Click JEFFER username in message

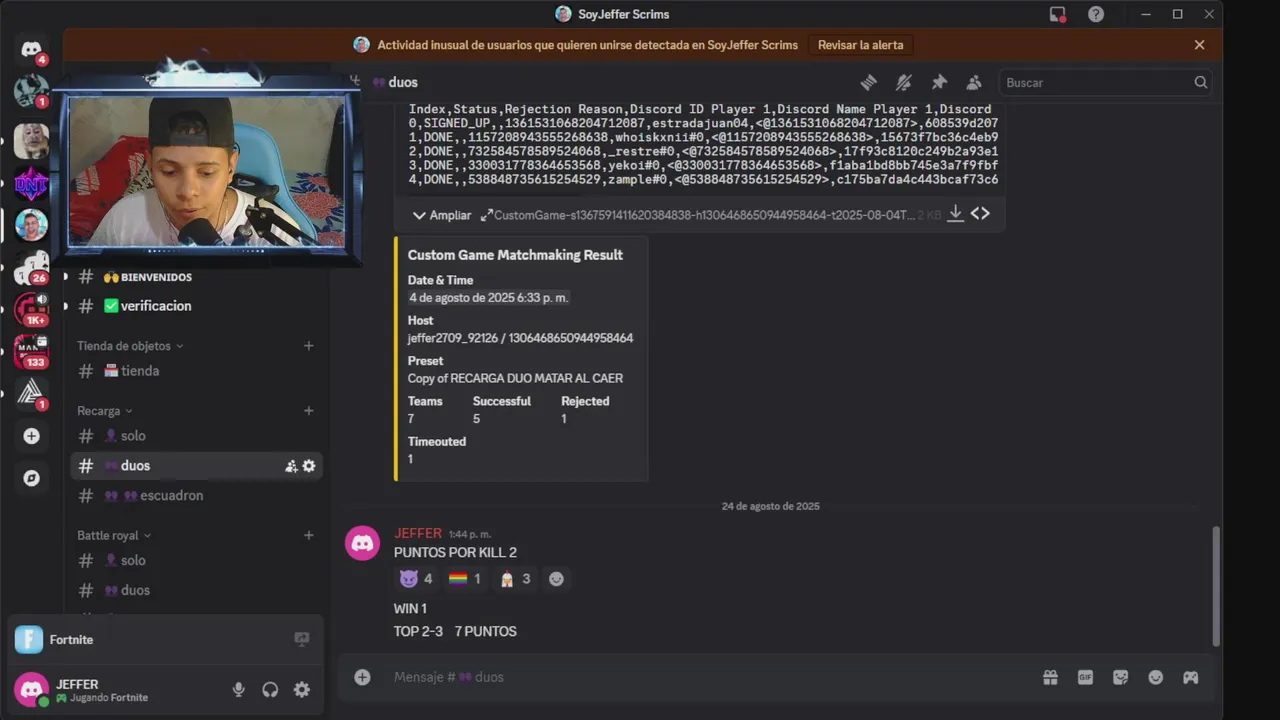[418, 534]
